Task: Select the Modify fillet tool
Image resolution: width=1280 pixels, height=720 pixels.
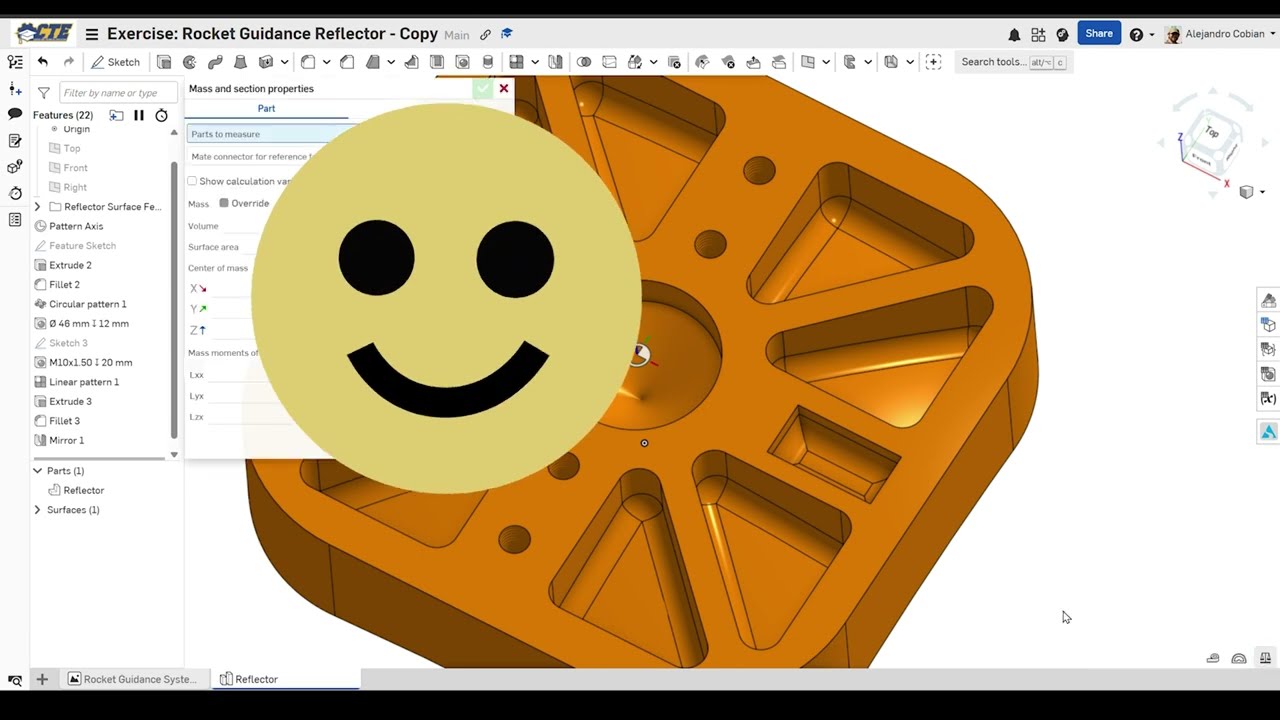Action: [x=702, y=62]
